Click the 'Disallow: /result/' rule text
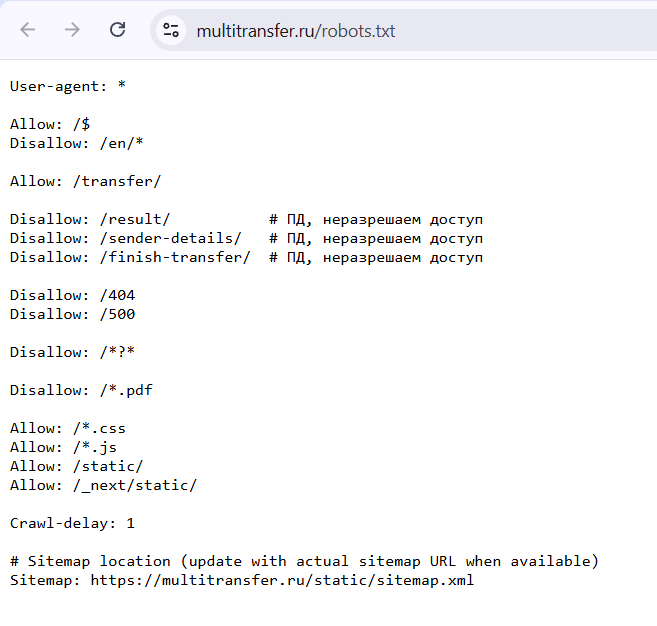 (90, 220)
